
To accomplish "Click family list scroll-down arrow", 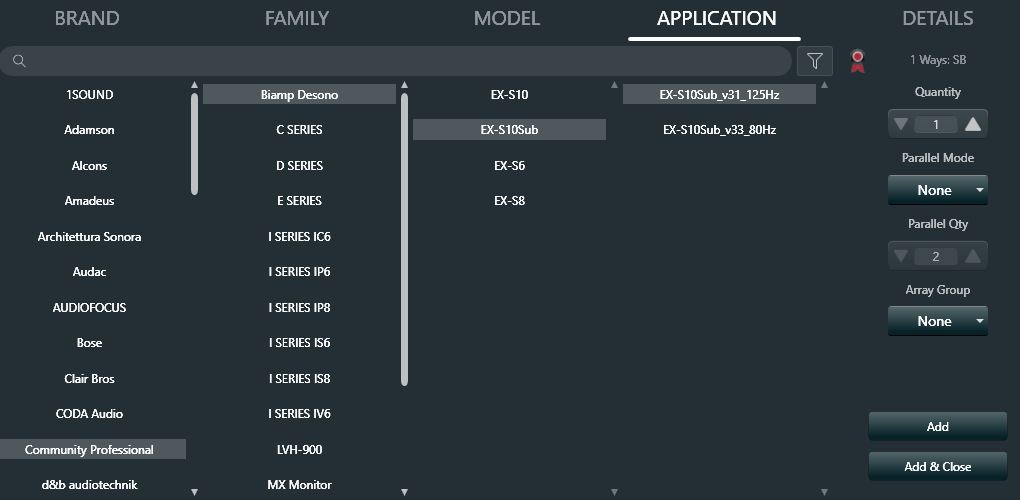I will [x=404, y=492].
